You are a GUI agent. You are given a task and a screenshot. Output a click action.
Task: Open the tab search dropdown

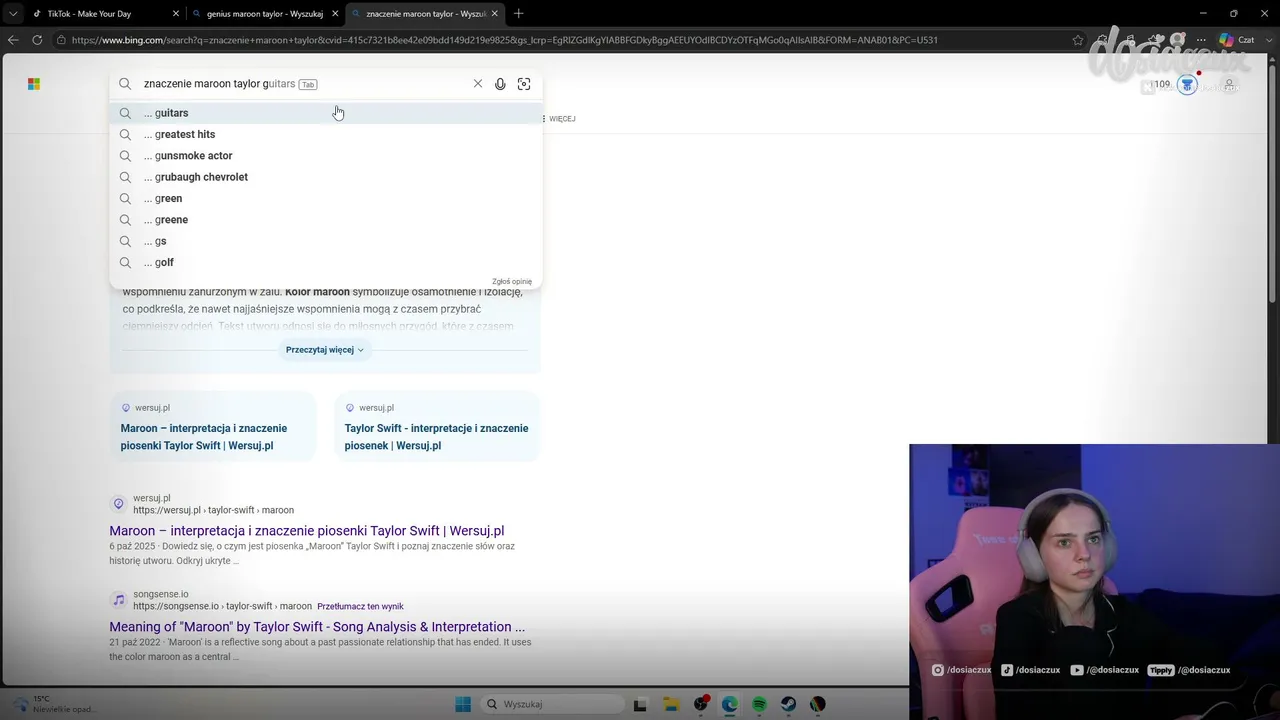click(12, 14)
